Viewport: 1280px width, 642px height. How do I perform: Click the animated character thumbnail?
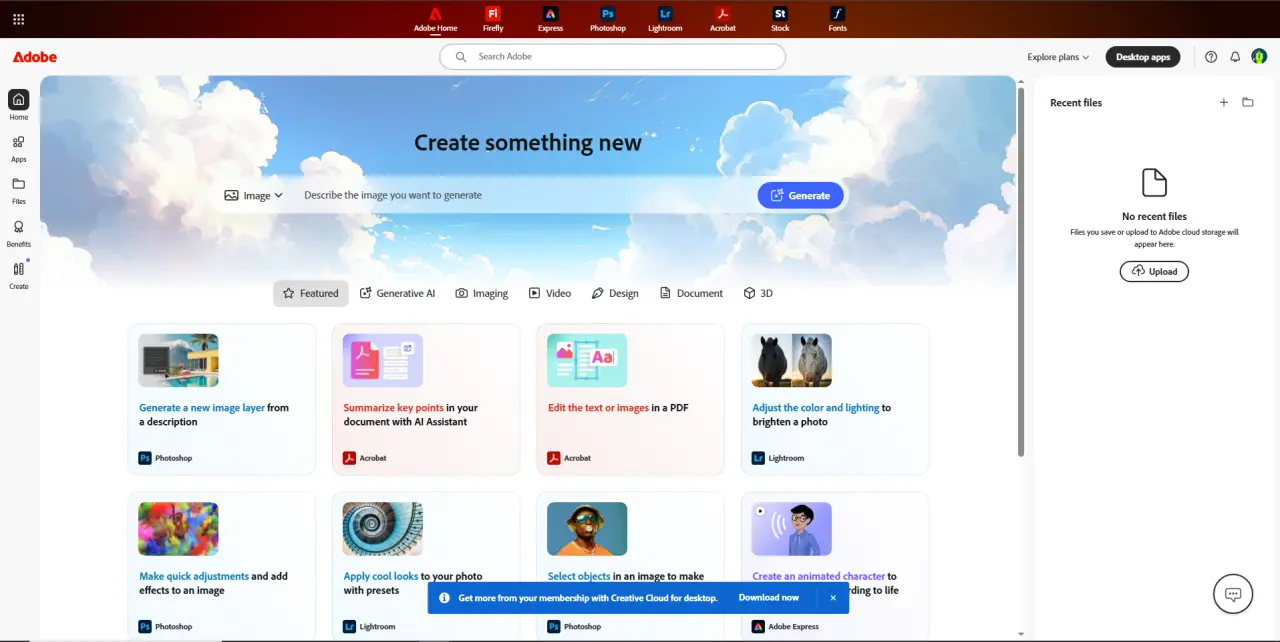[791, 529]
